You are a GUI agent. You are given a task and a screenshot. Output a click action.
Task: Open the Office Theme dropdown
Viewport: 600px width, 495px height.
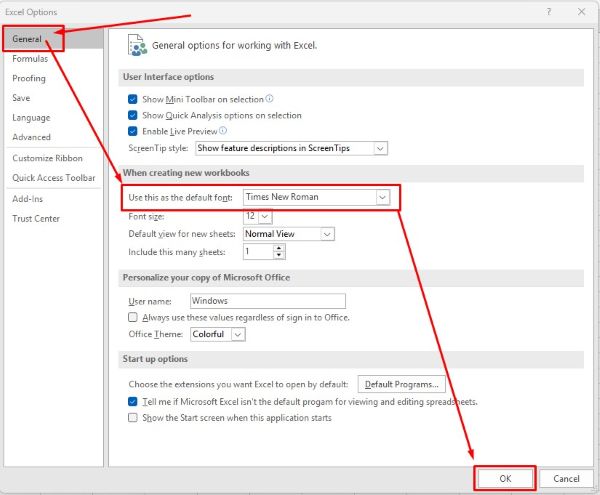point(237,334)
